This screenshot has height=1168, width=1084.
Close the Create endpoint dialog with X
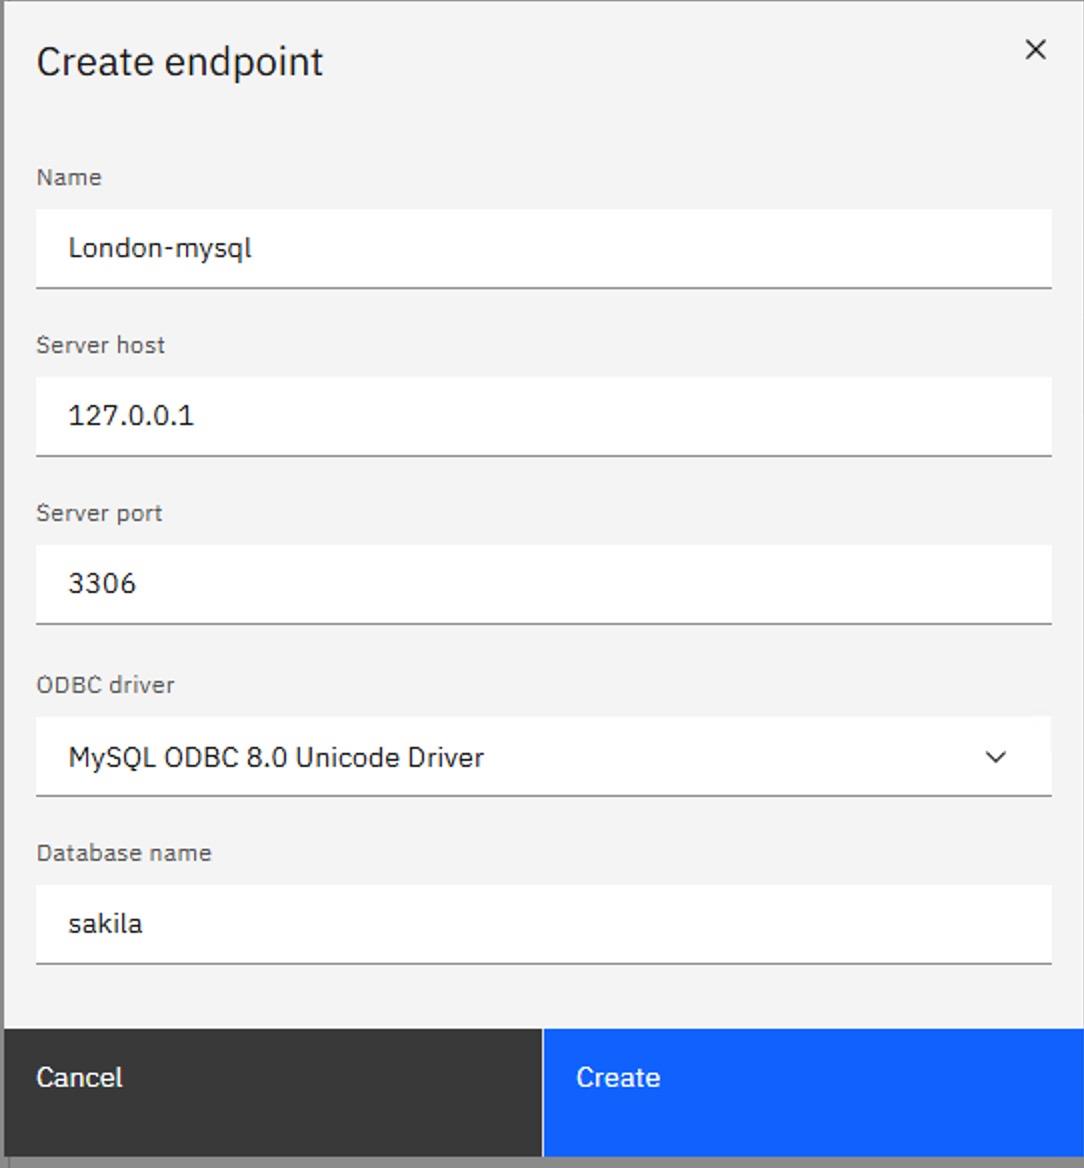tap(1035, 50)
